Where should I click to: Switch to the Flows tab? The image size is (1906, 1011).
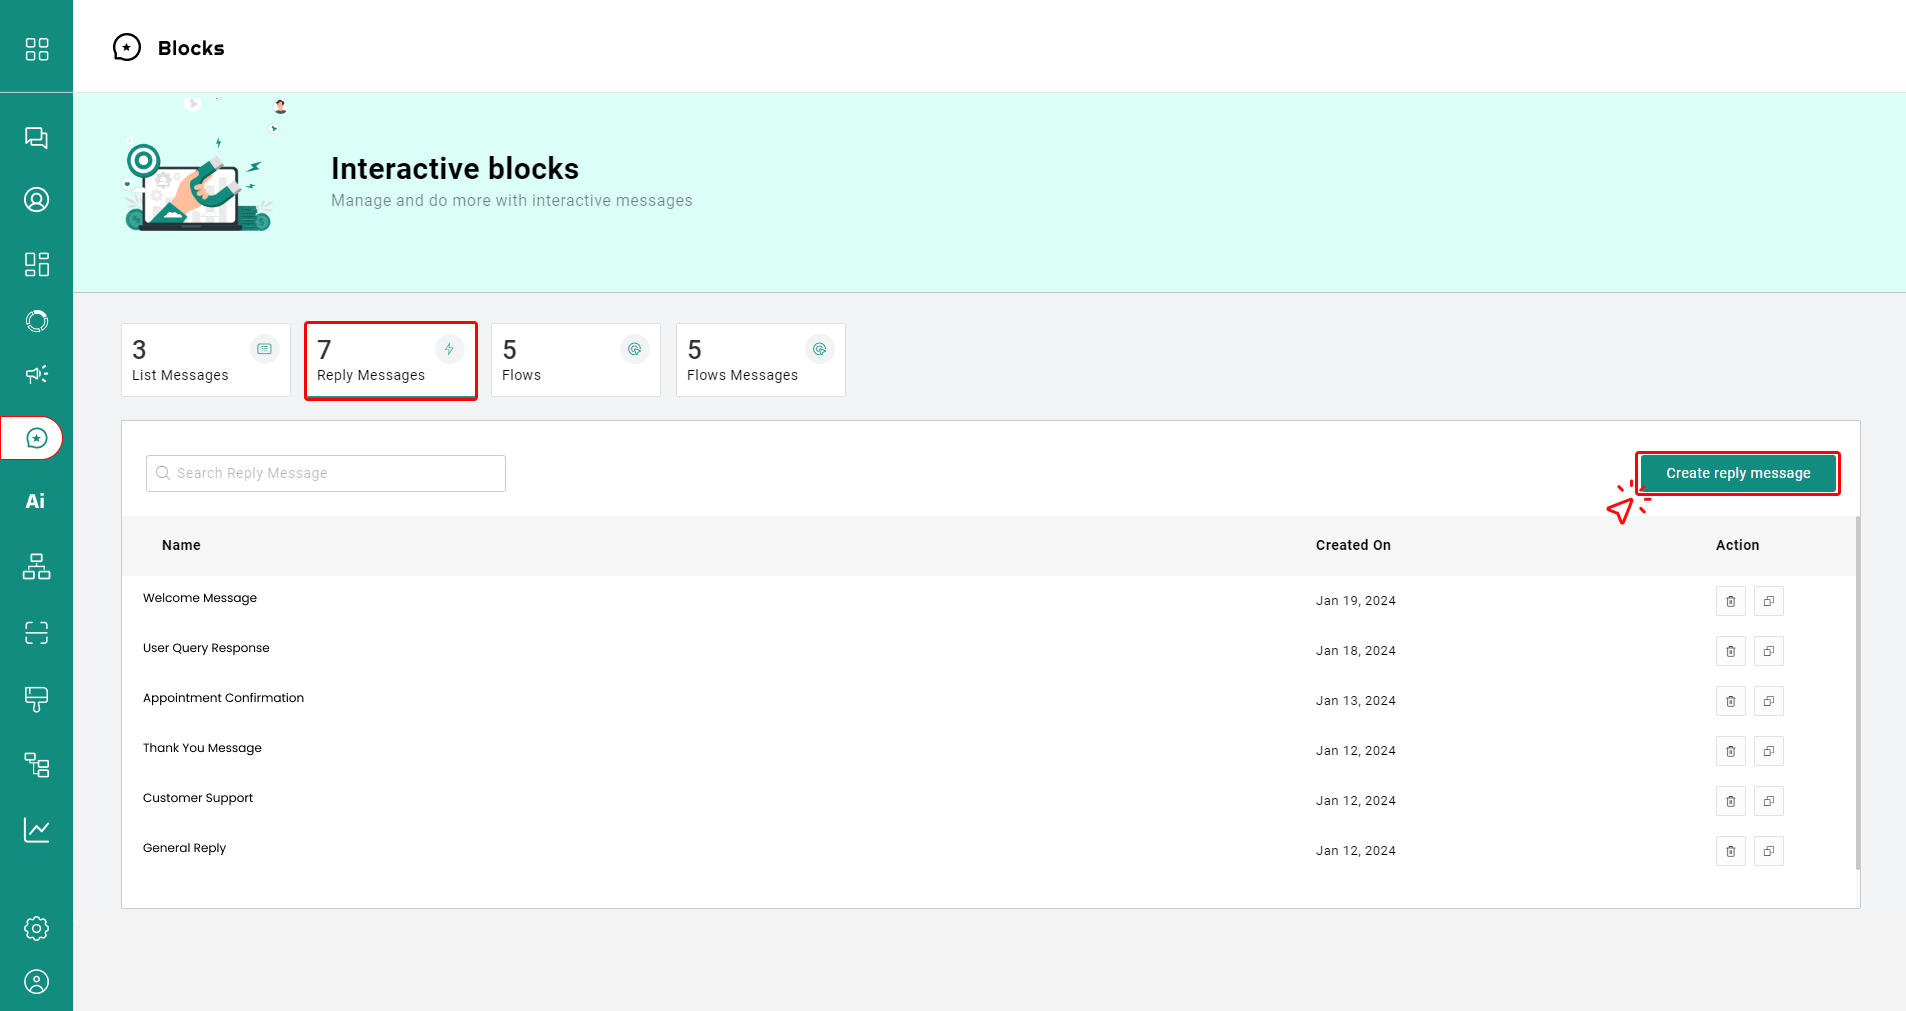click(x=575, y=360)
